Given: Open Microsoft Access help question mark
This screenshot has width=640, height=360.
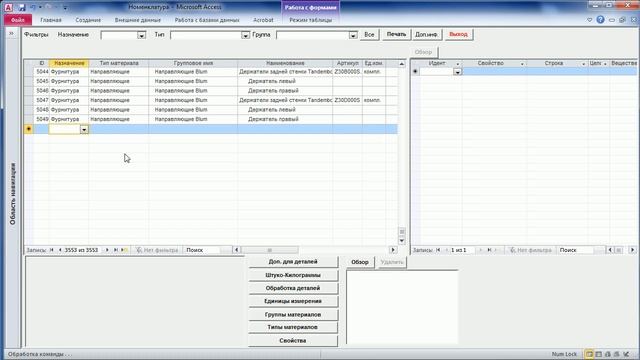Looking at the screenshot, I should 600,20.
